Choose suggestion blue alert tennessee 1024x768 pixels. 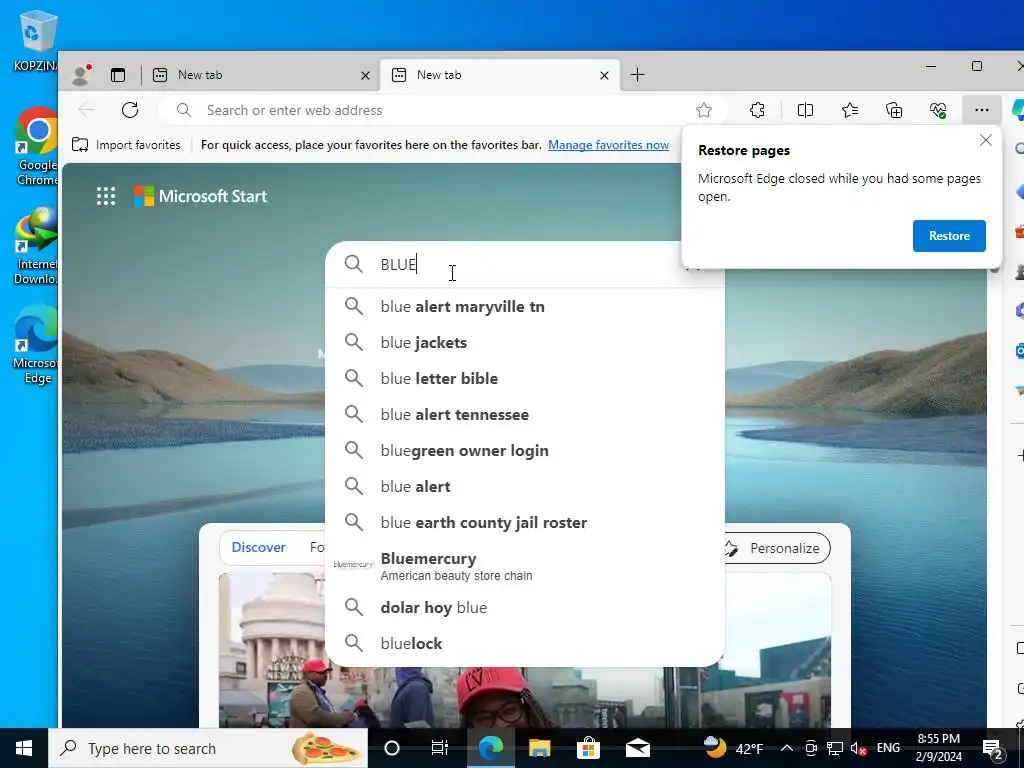pos(524,414)
